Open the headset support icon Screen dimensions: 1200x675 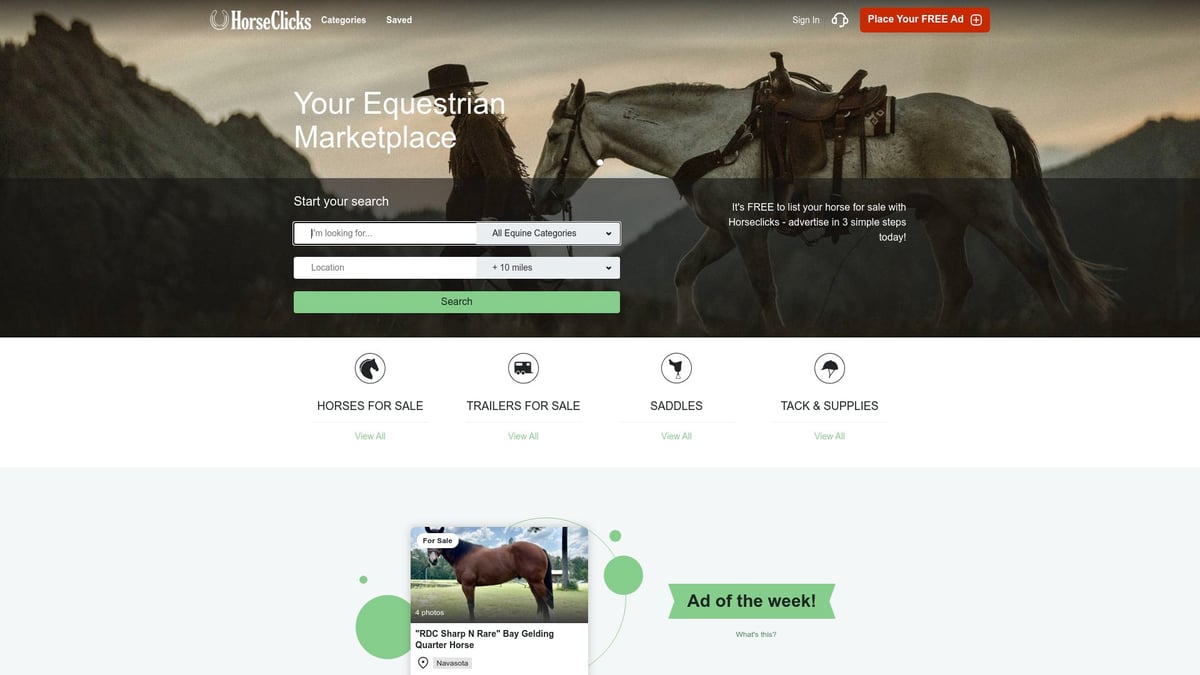[x=840, y=20]
